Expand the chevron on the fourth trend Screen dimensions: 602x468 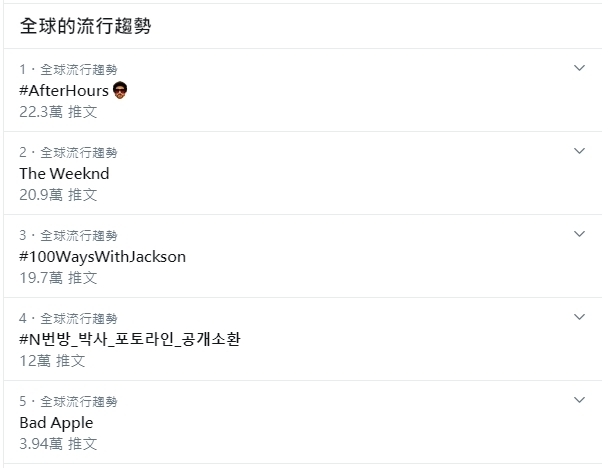pyautogui.click(x=579, y=317)
